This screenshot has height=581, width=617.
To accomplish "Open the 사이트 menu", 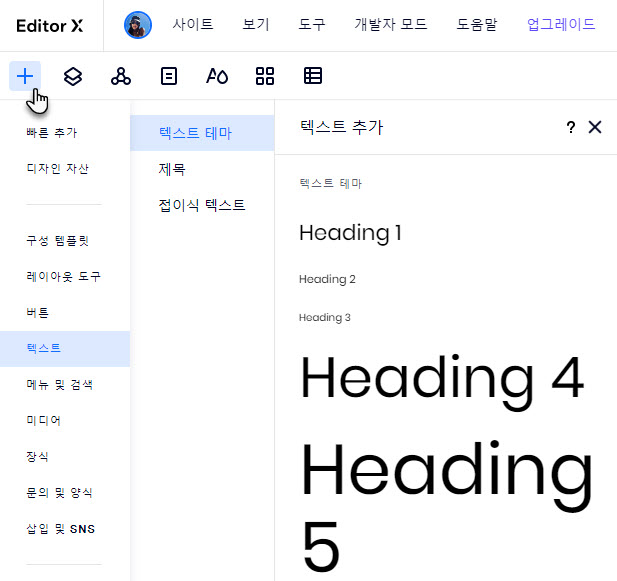I will tap(193, 25).
